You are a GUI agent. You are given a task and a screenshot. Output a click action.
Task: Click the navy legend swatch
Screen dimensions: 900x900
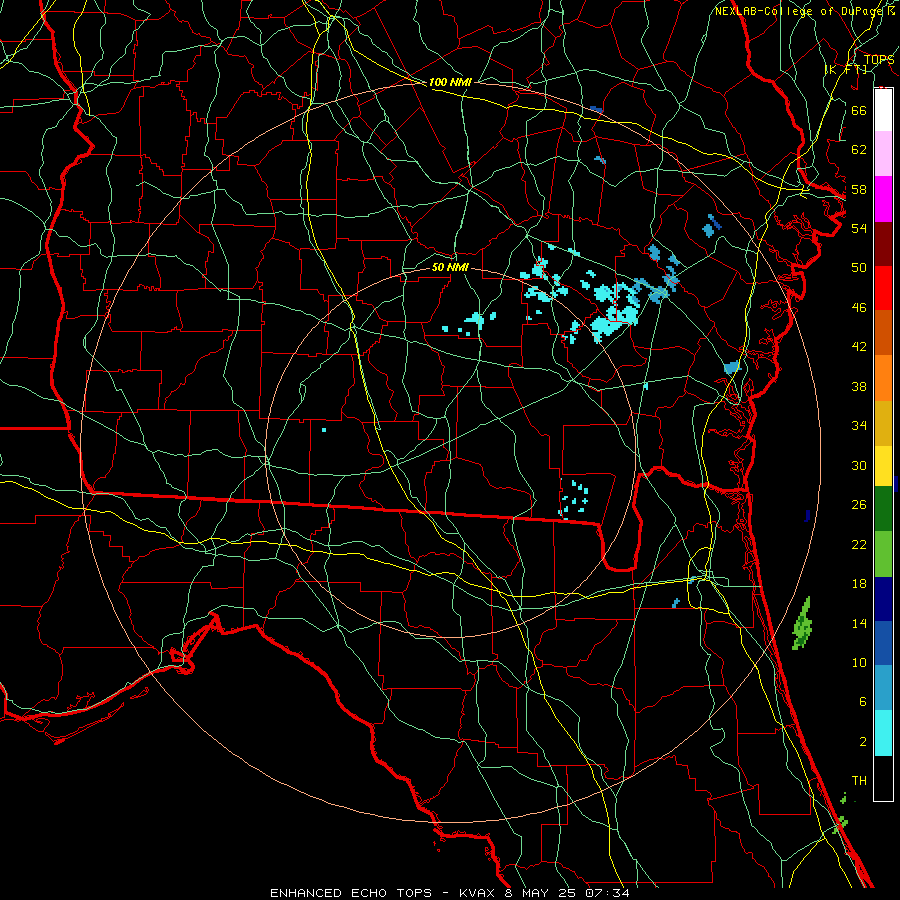(883, 599)
